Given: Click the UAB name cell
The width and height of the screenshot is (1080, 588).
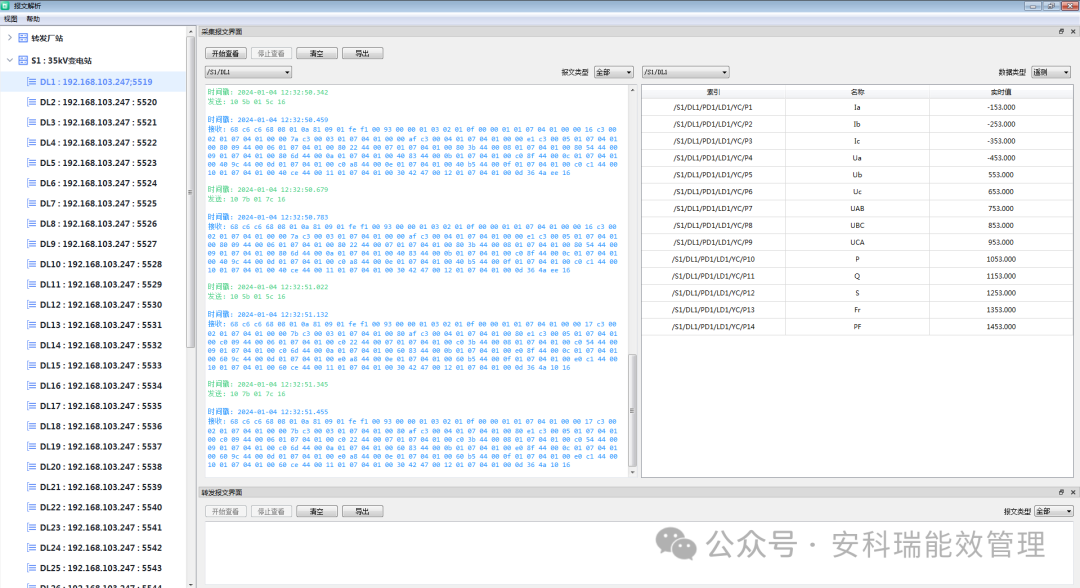Looking at the screenshot, I should [x=858, y=209].
